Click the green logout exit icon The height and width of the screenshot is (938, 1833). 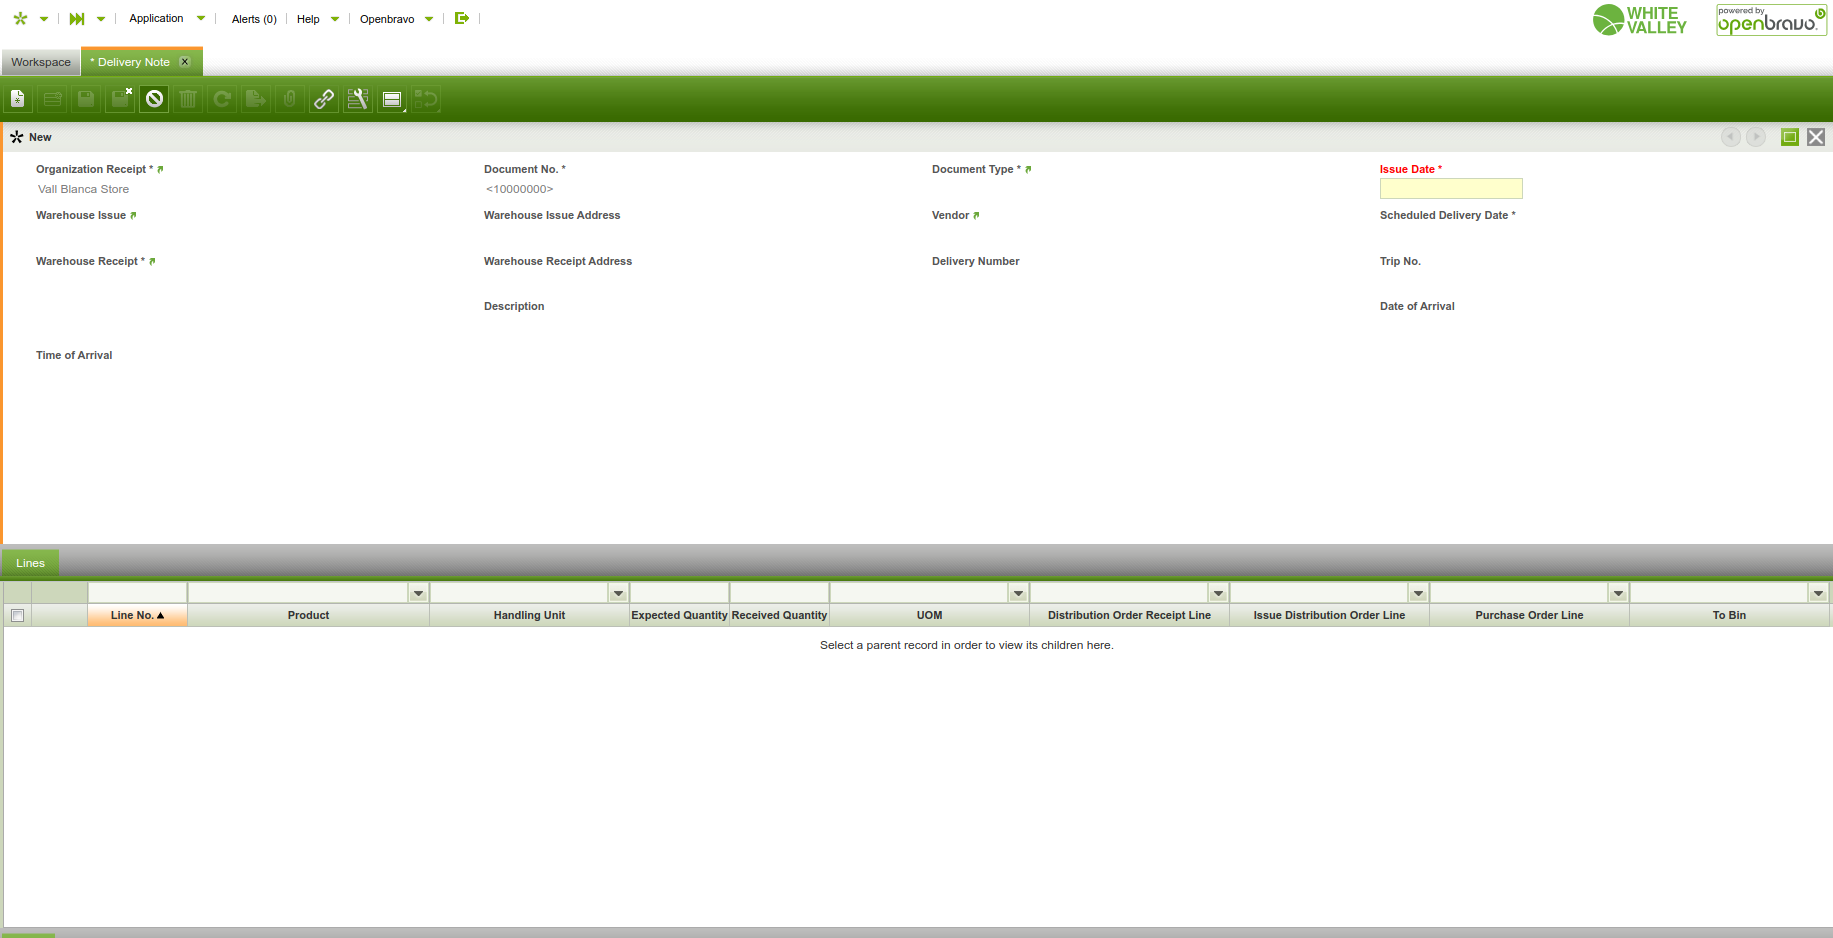tap(462, 18)
